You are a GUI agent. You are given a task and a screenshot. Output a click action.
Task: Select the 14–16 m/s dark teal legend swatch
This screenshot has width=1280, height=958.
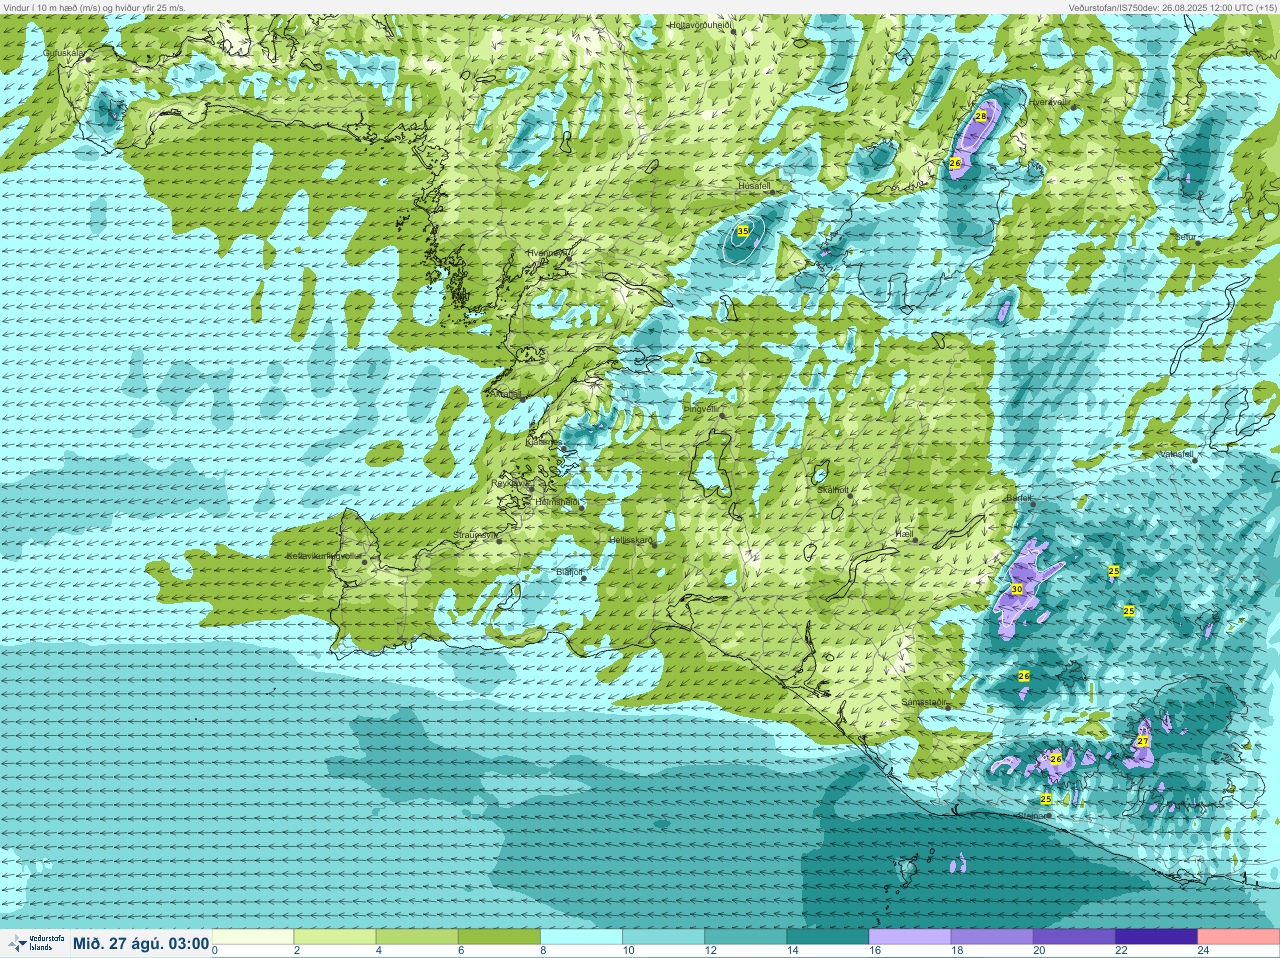(x=827, y=937)
